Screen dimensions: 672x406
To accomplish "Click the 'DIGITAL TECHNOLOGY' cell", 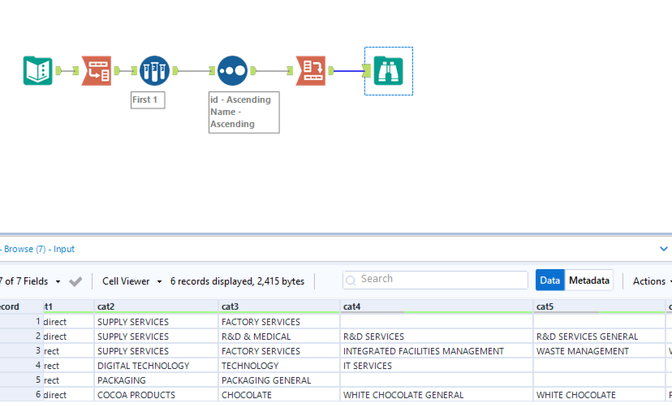I will pos(156,366).
